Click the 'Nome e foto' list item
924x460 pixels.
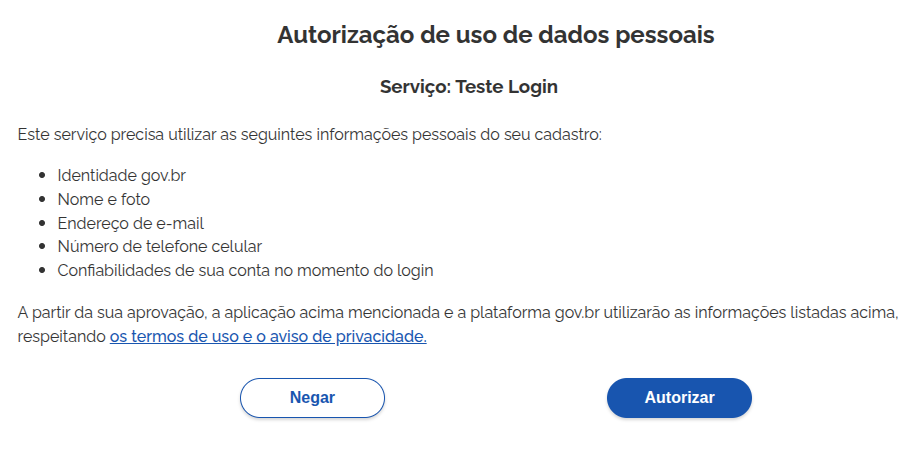103,200
